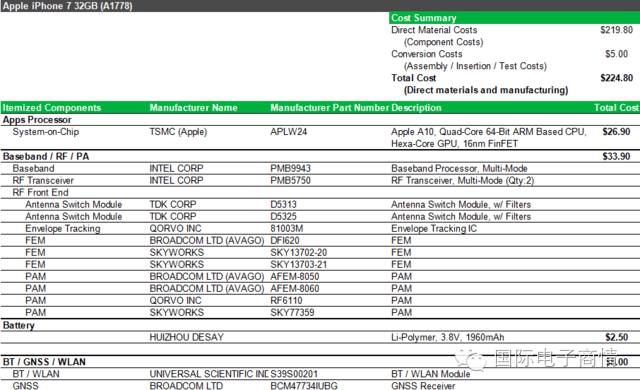This screenshot has height=390, width=640.
Task: Select the title 'Apple iPhone 7 32GB (A1778)'
Action: tap(68, 6)
